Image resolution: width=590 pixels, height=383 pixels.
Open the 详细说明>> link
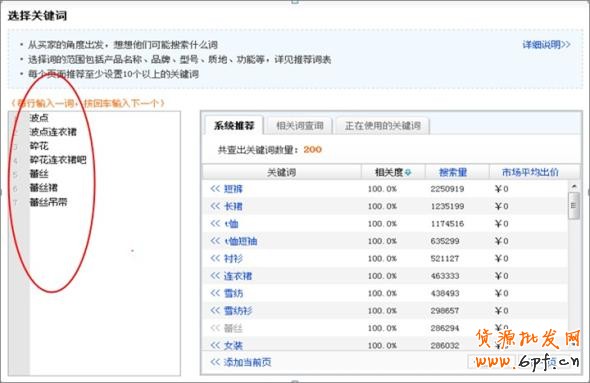tap(546, 44)
